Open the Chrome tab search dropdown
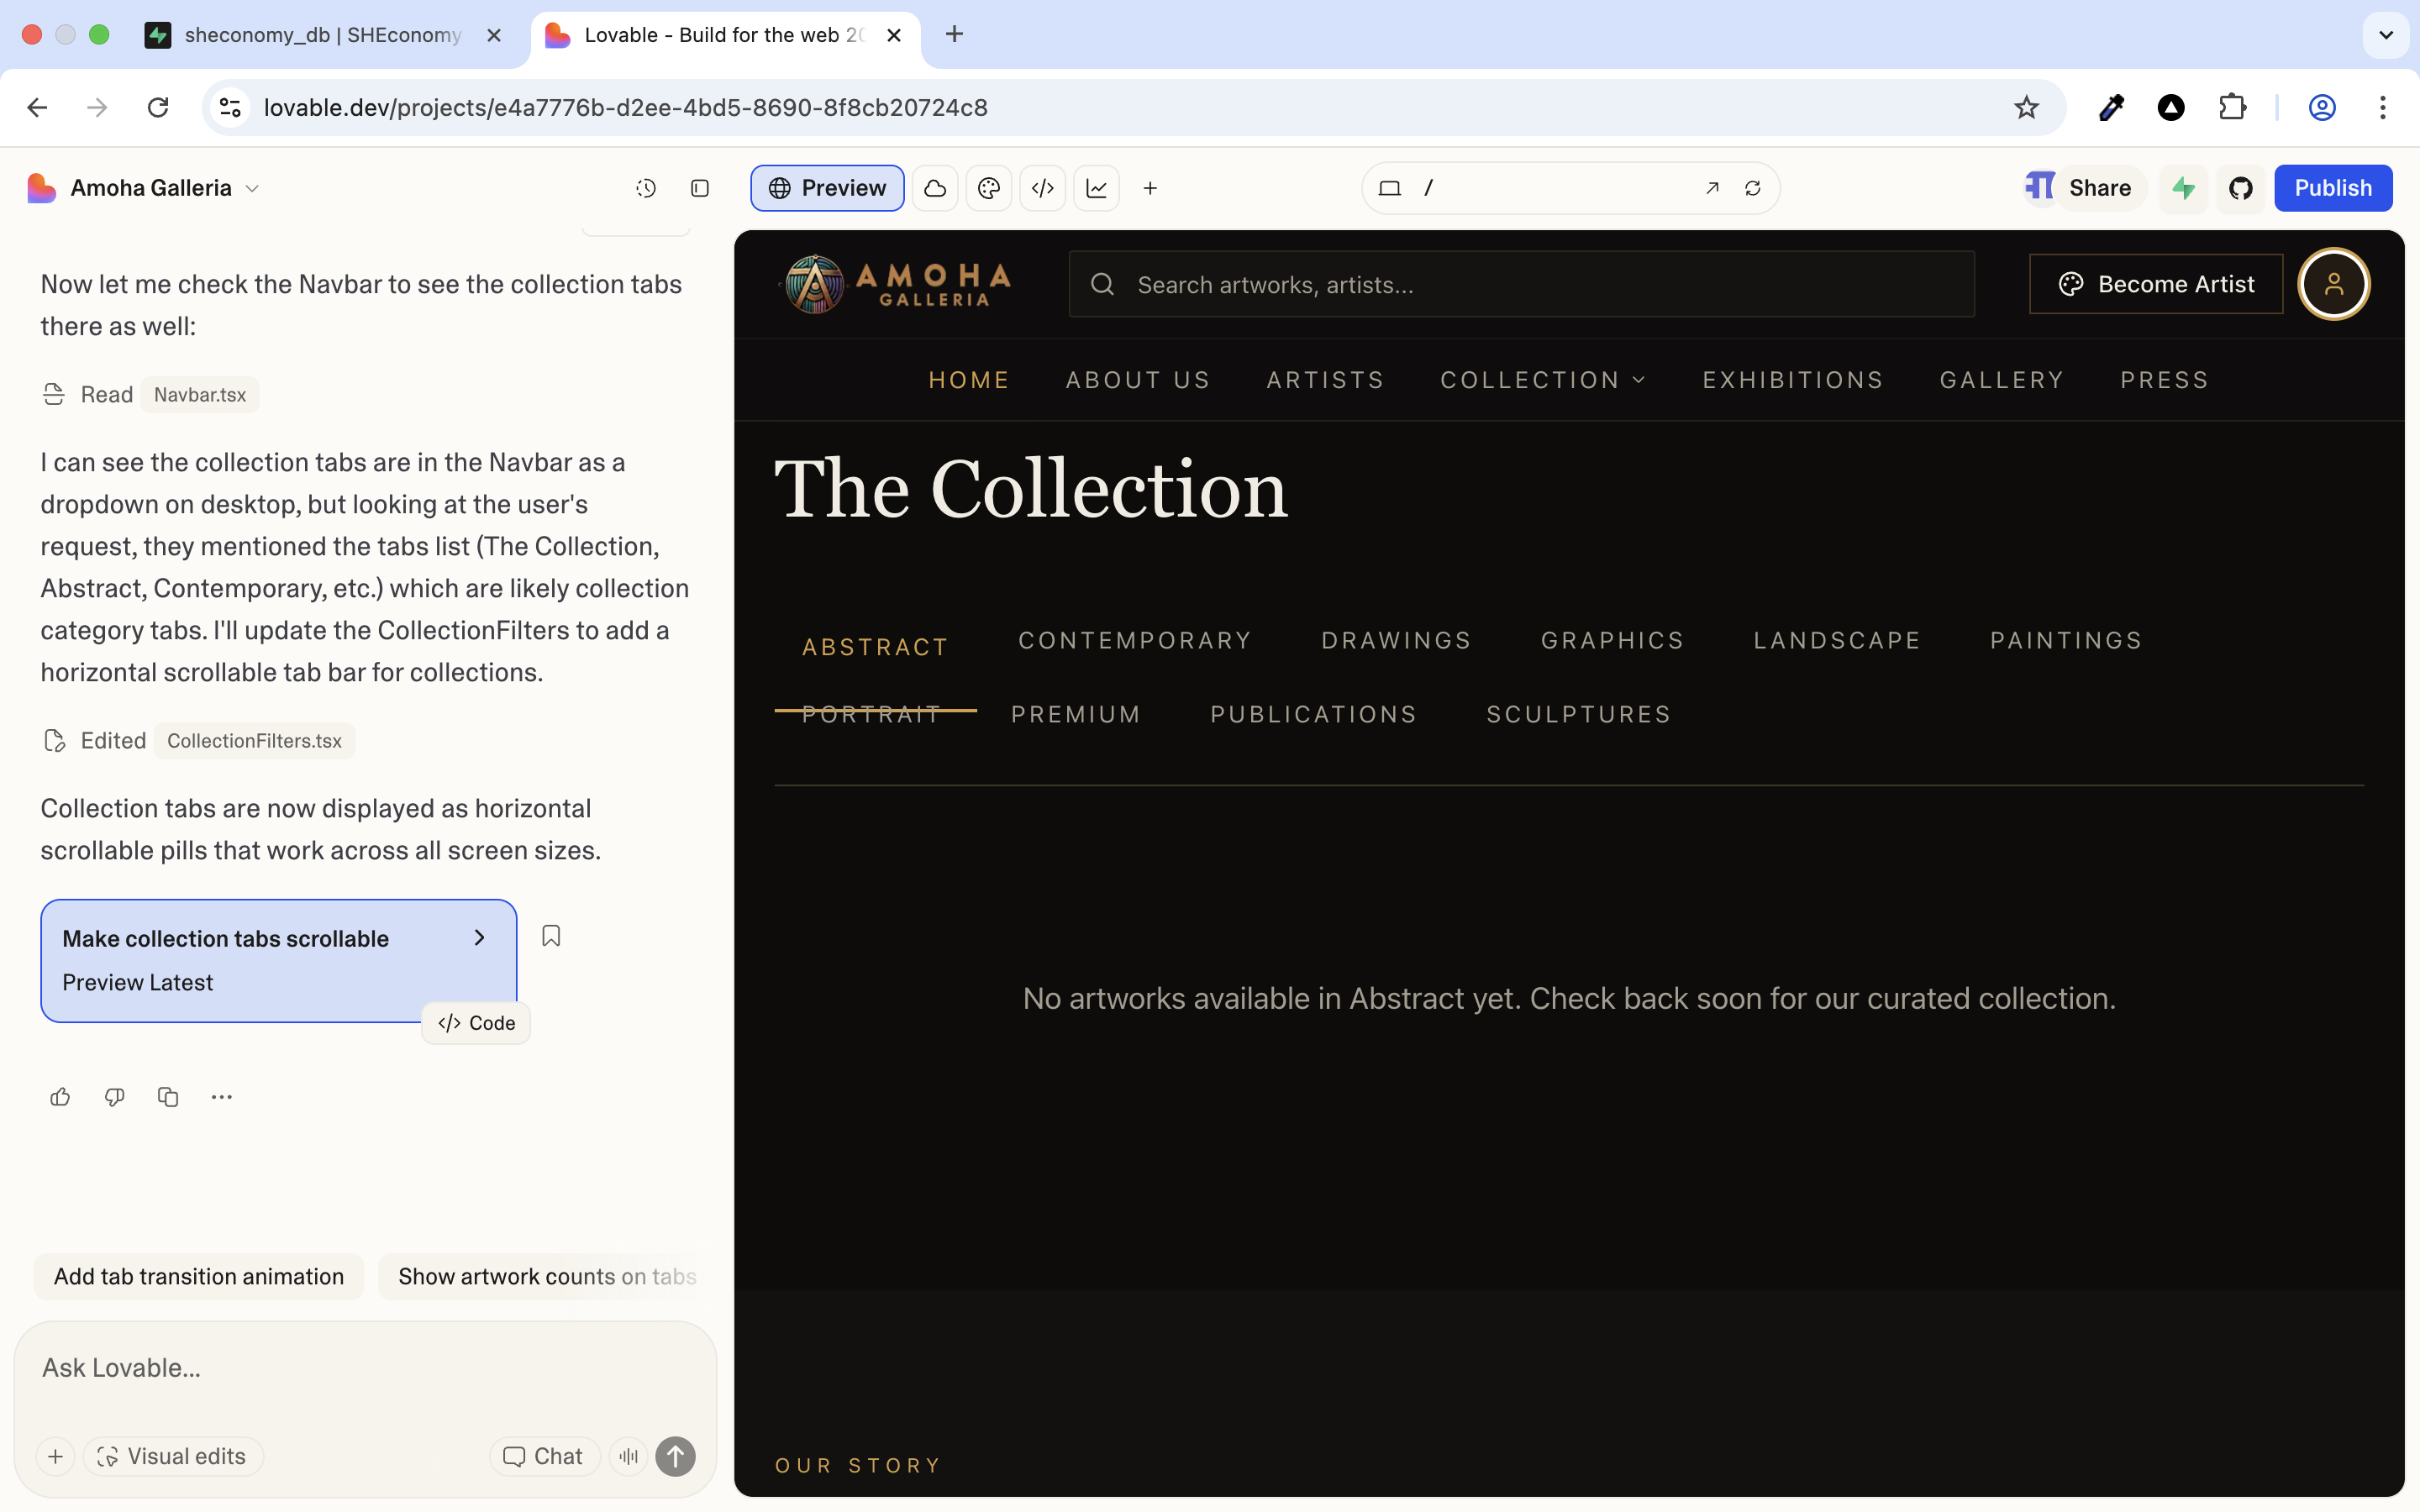 [2386, 35]
